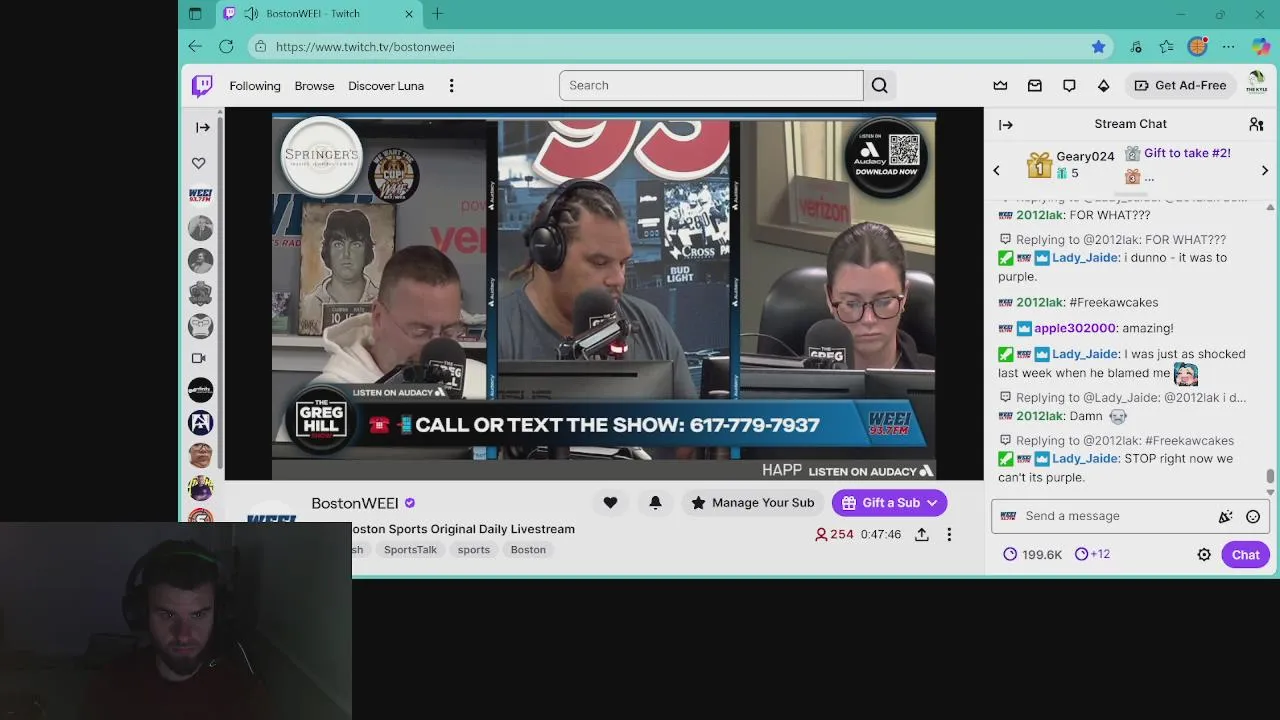The width and height of the screenshot is (1280, 720).
Task: Open a new browser tab
Action: [437, 14]
